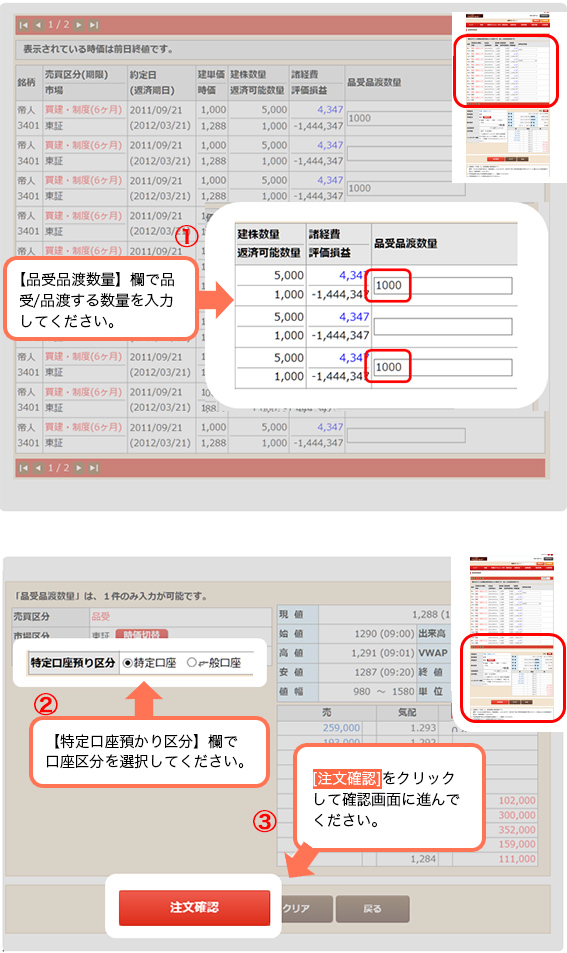
Task: Open lower-right page overview thumbnail
Action: (x=509, y=641)
